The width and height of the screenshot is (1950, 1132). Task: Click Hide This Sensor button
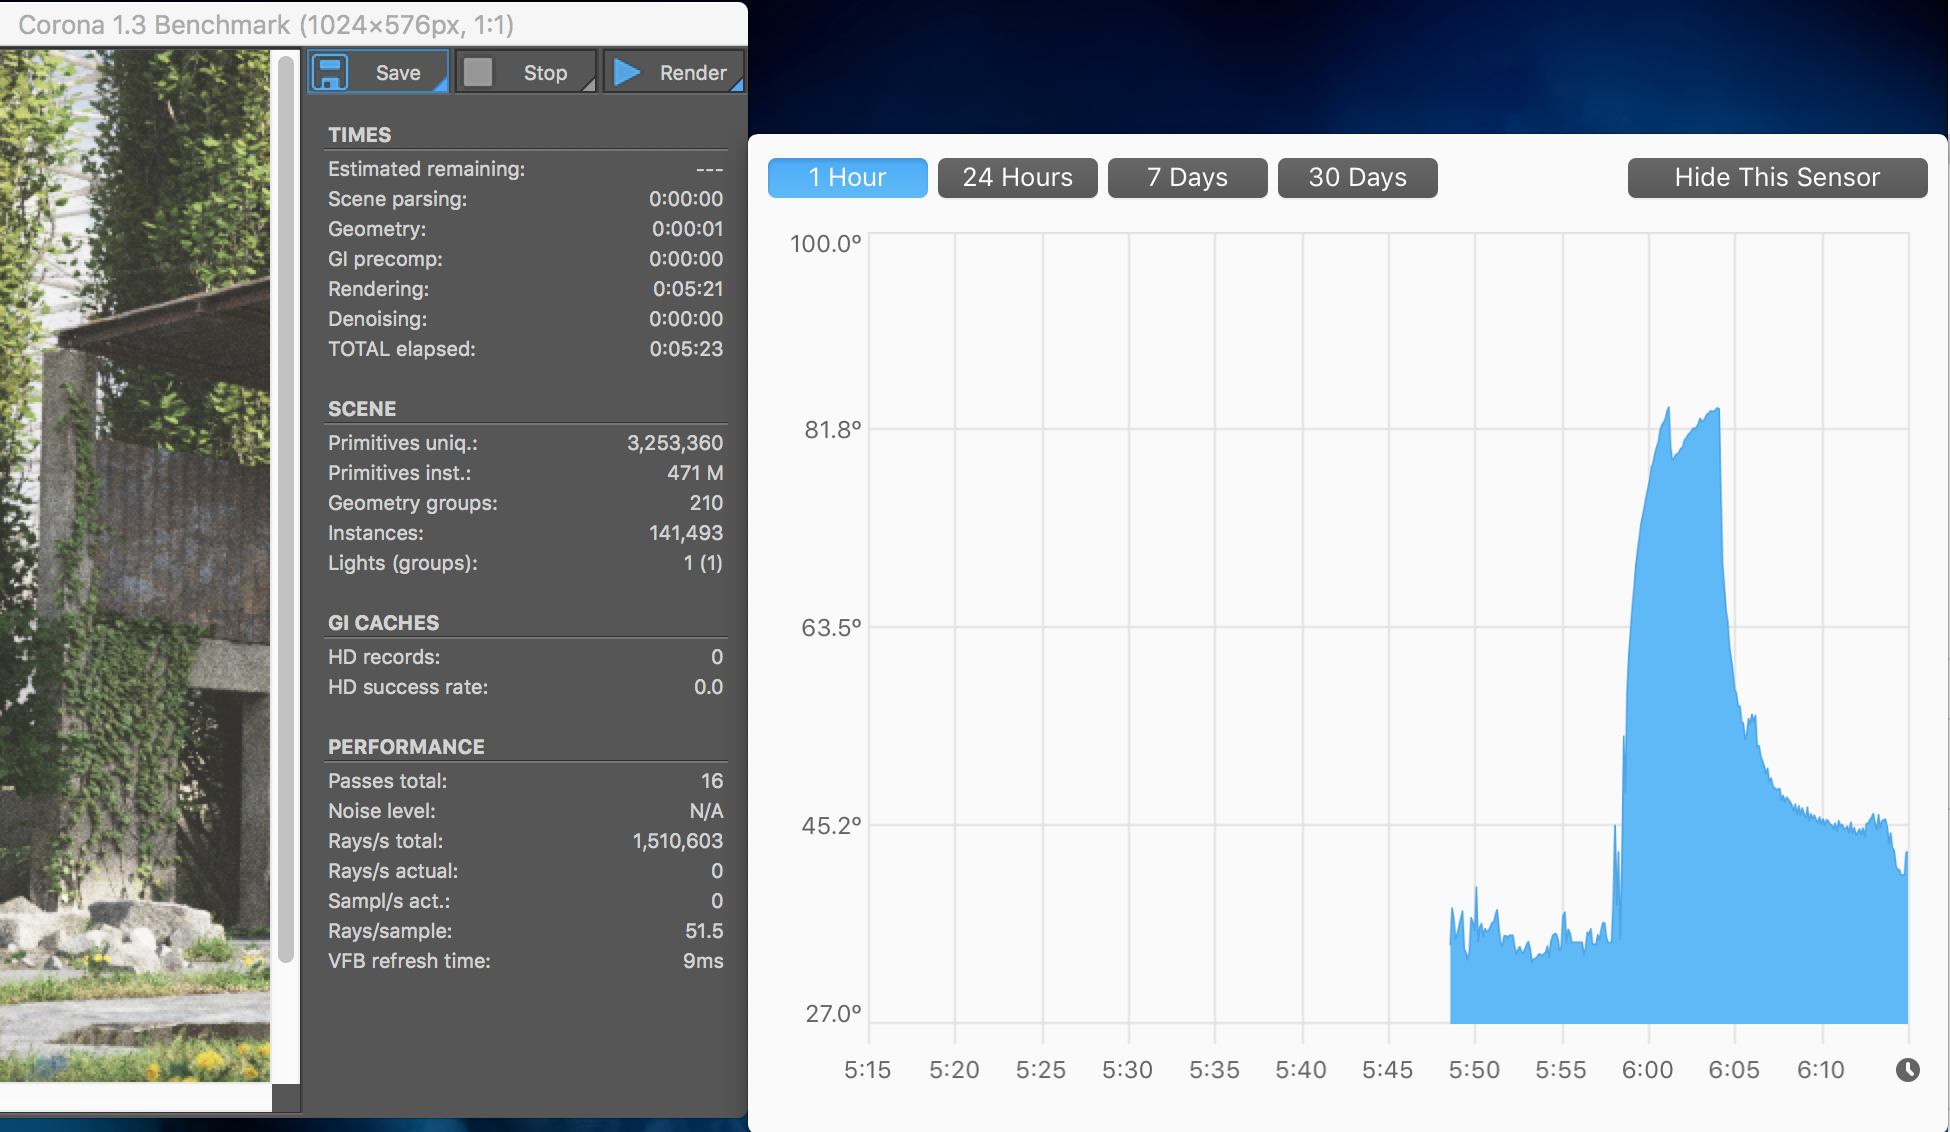(x=1777, y=177)
